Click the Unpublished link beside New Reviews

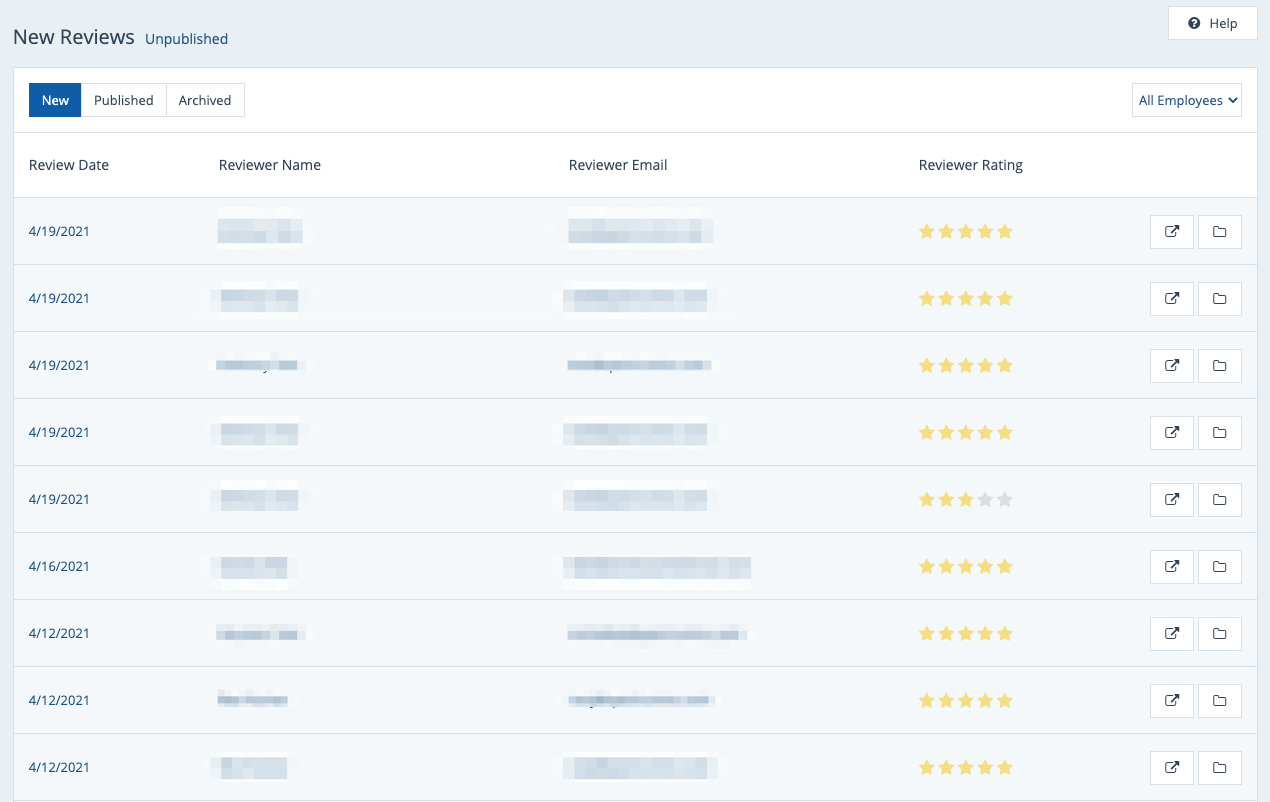(186, 39)
